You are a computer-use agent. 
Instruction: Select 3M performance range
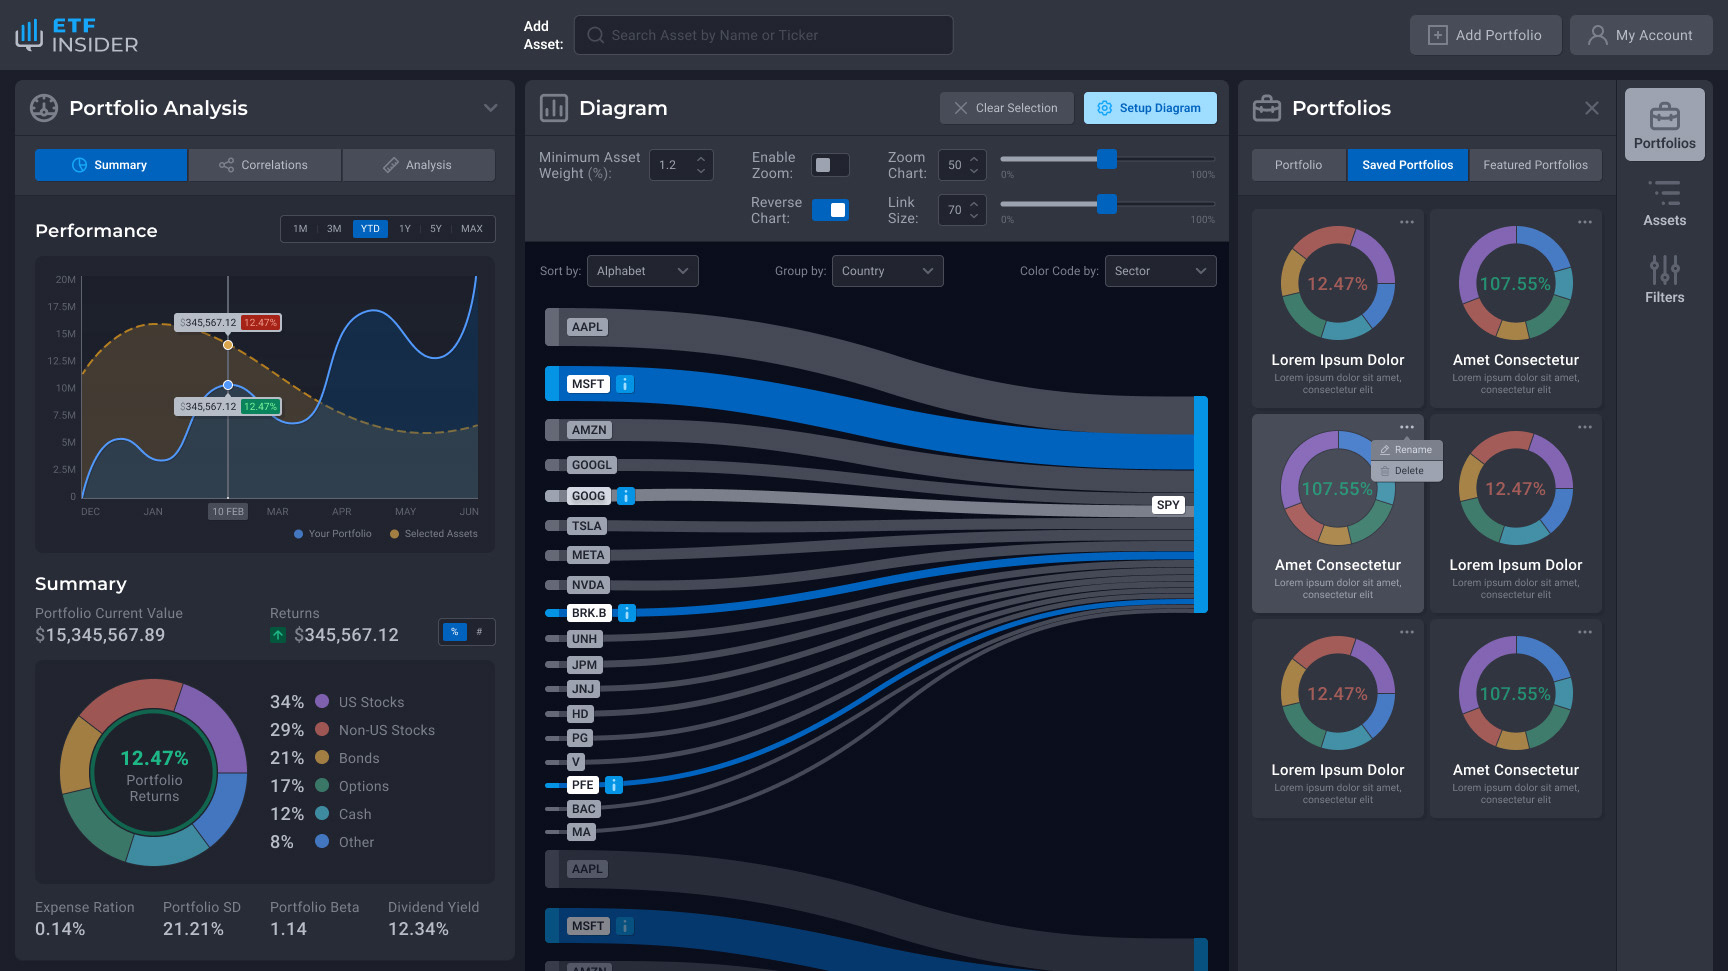coord(334,229)
